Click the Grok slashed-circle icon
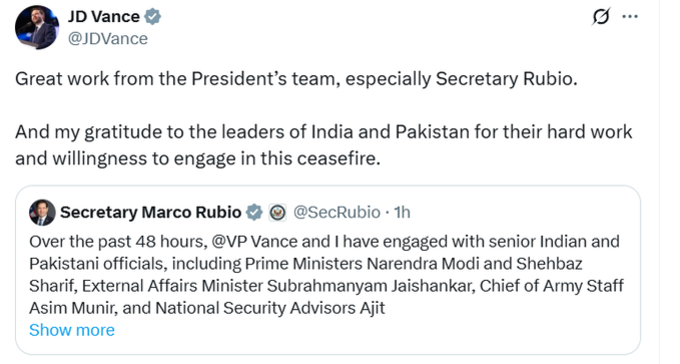This screenshot has width=680, height=364. point(601,16)
